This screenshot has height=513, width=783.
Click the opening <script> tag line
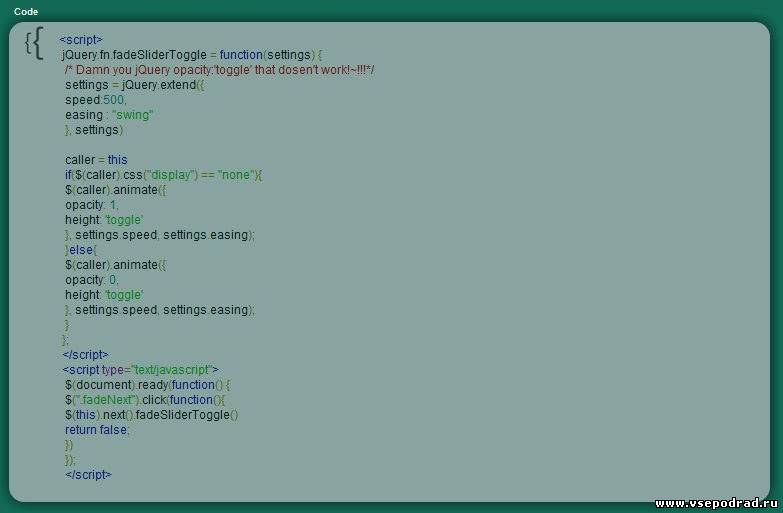[81, 39]
